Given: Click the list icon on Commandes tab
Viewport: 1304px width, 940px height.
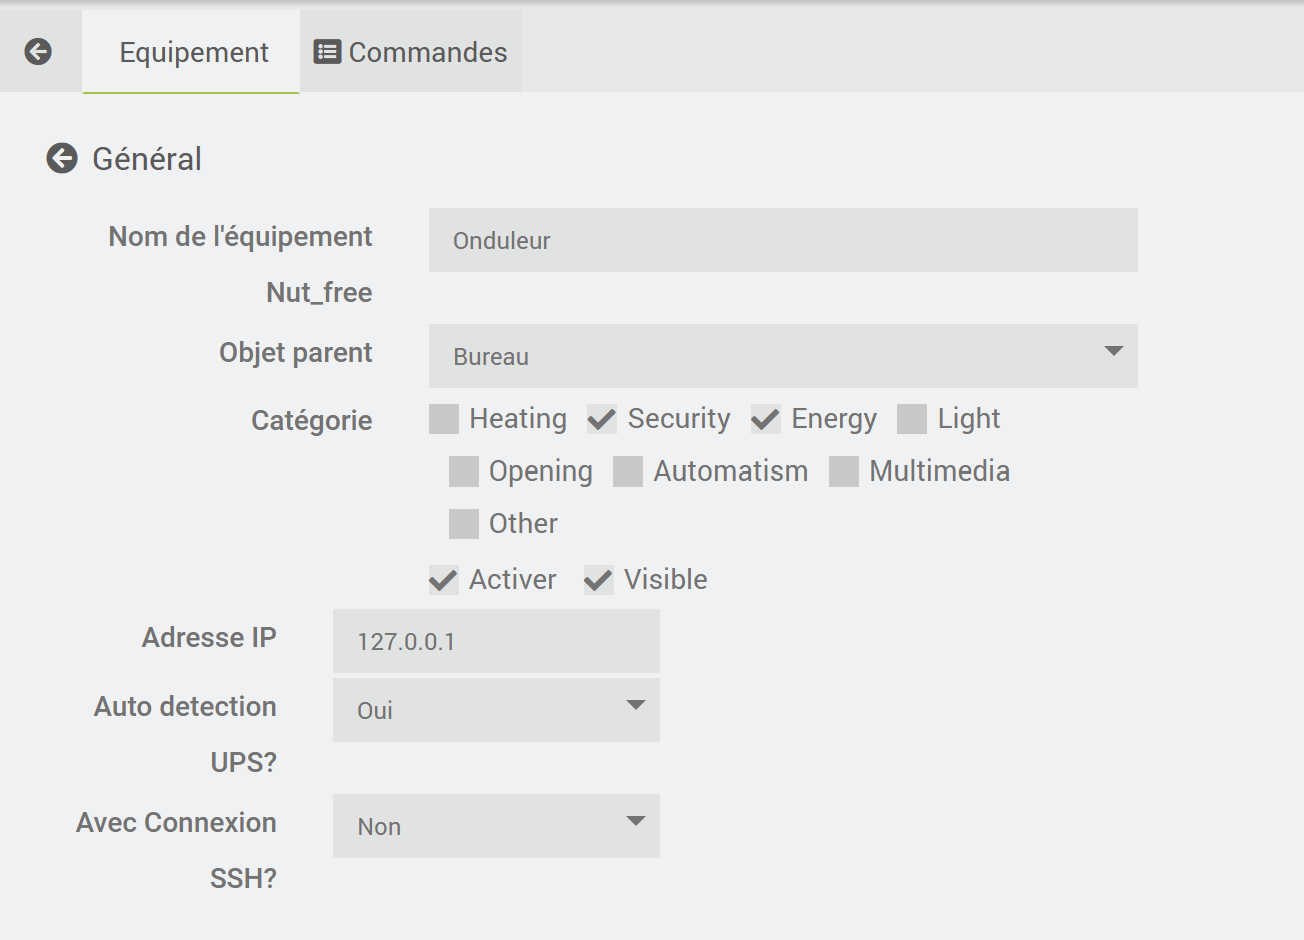Looking at the screenshot, I should (327, 52).
